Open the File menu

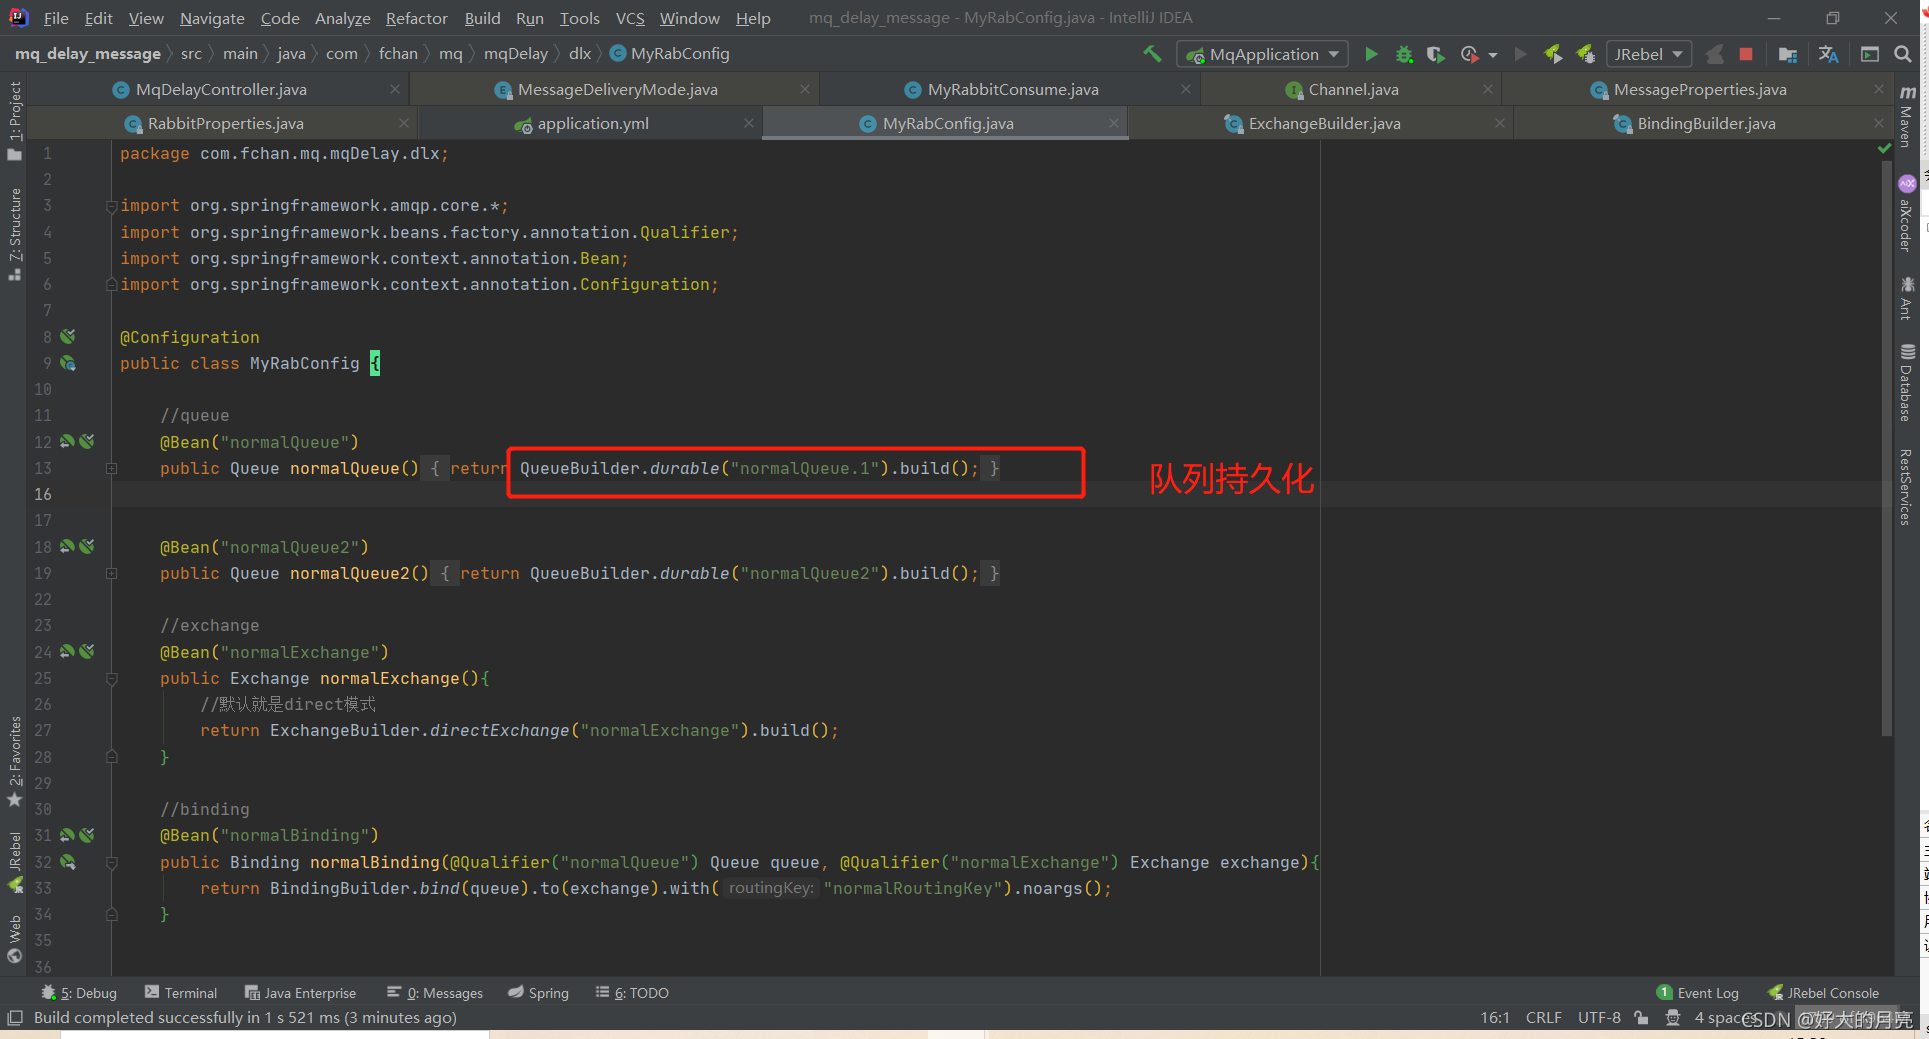tap(56, 18)
